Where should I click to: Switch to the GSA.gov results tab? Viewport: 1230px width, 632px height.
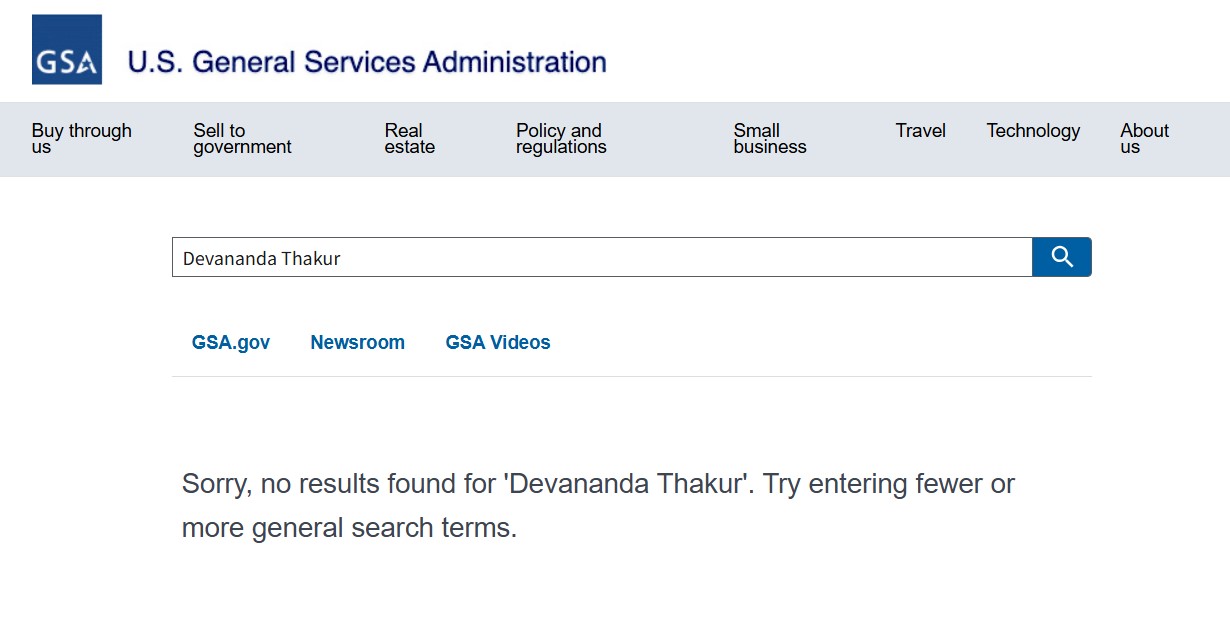pyautogui.click(x=231, y=342)
